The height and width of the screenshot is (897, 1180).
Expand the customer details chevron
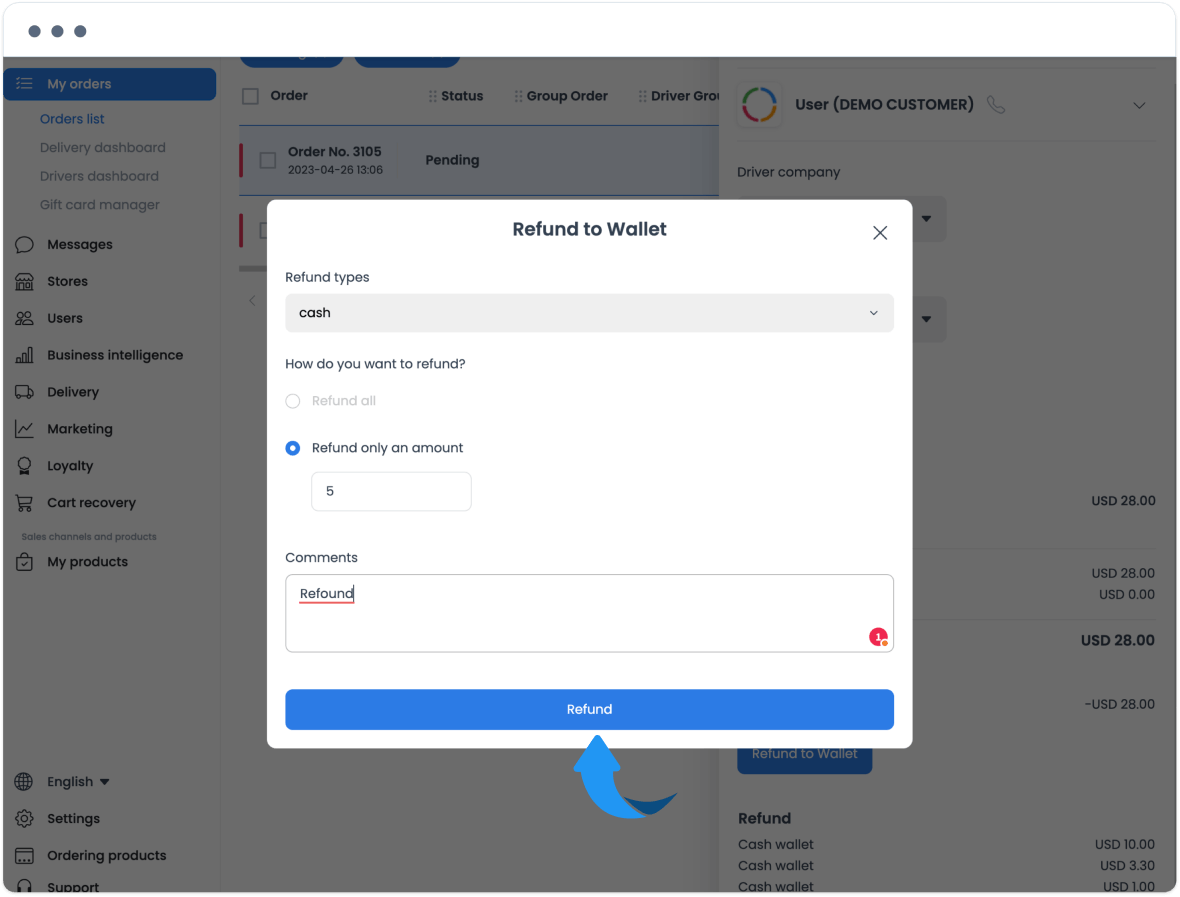1139,105
